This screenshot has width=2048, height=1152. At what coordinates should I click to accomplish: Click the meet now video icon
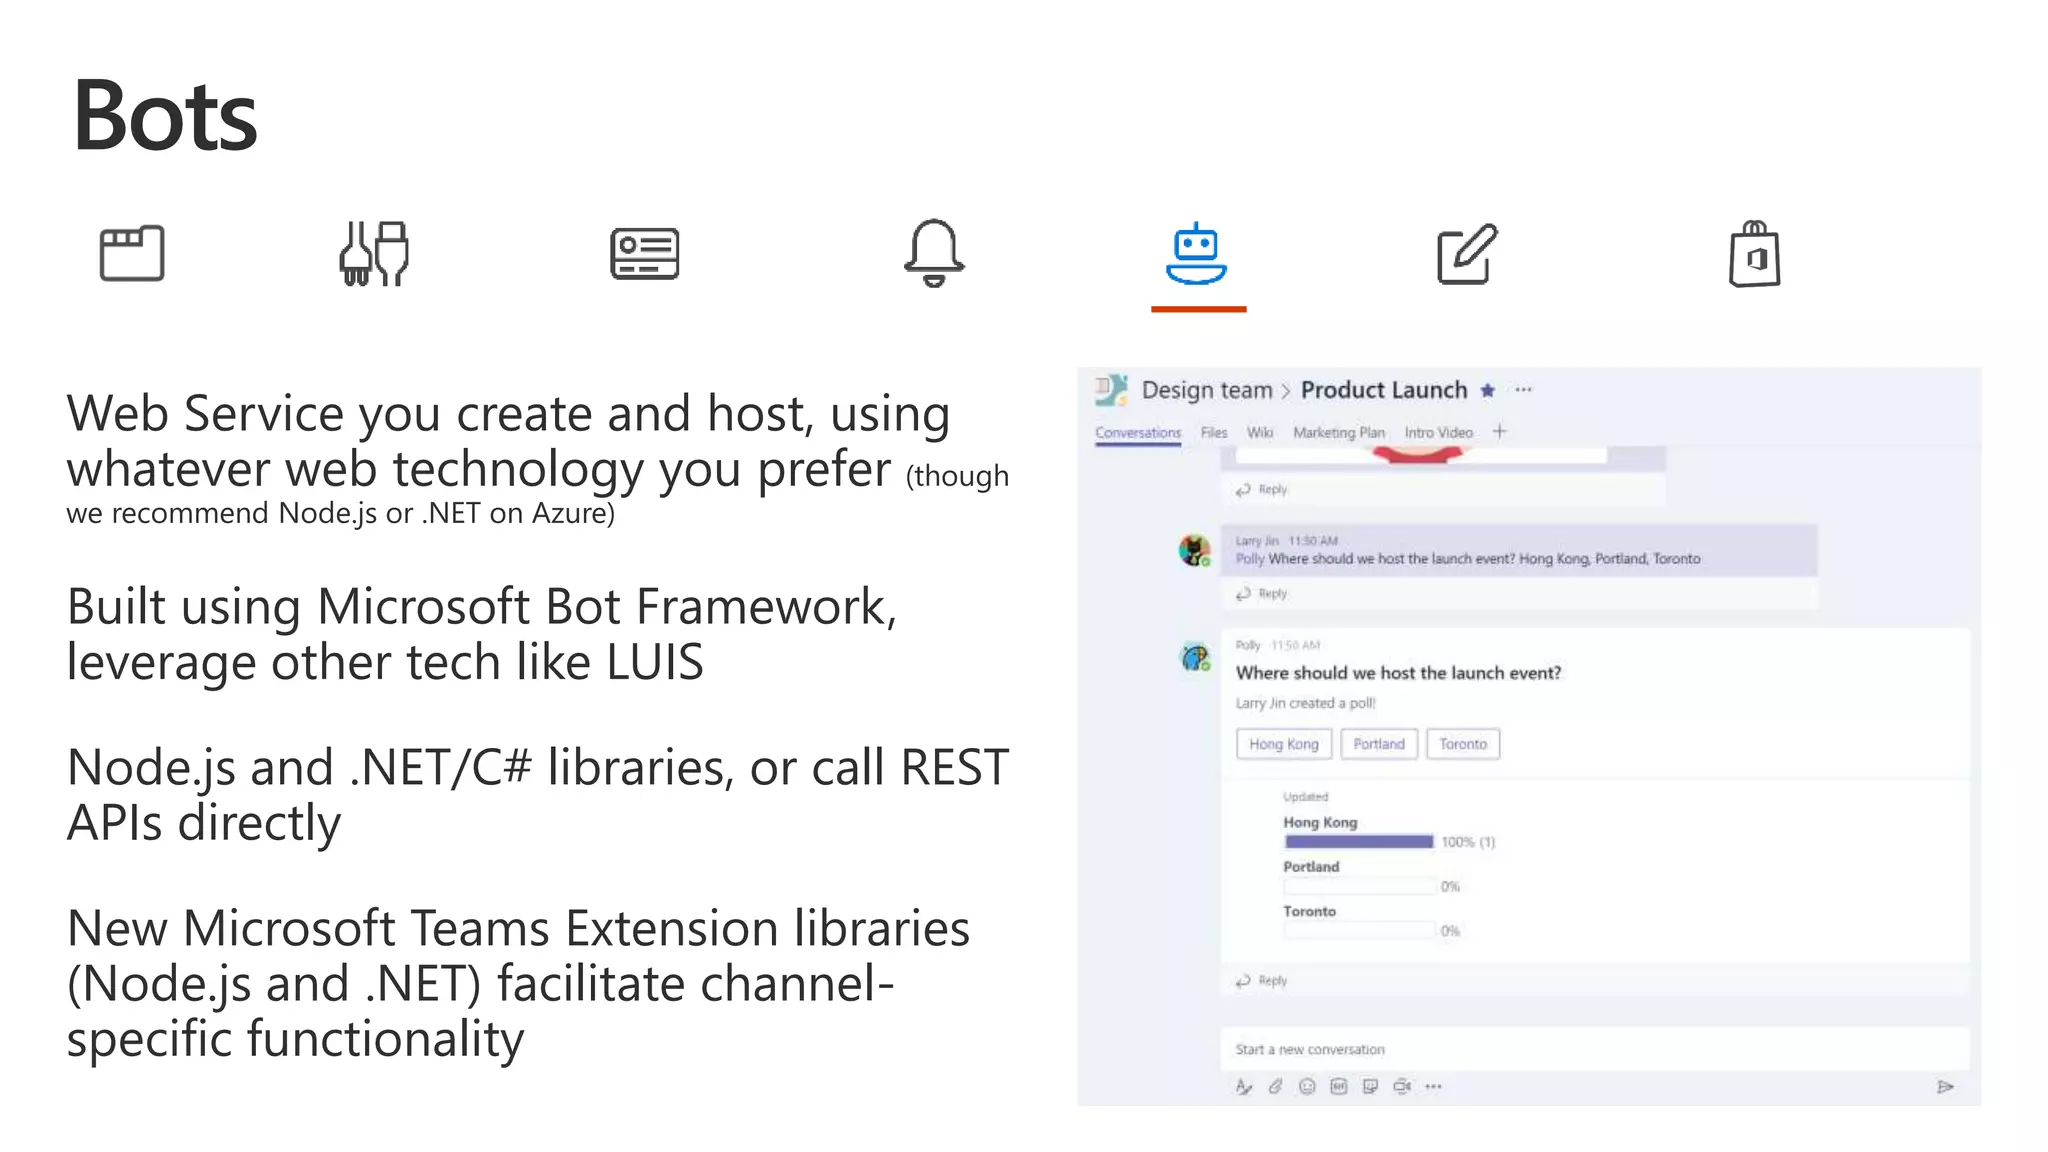click(x=1402, y=1087)
